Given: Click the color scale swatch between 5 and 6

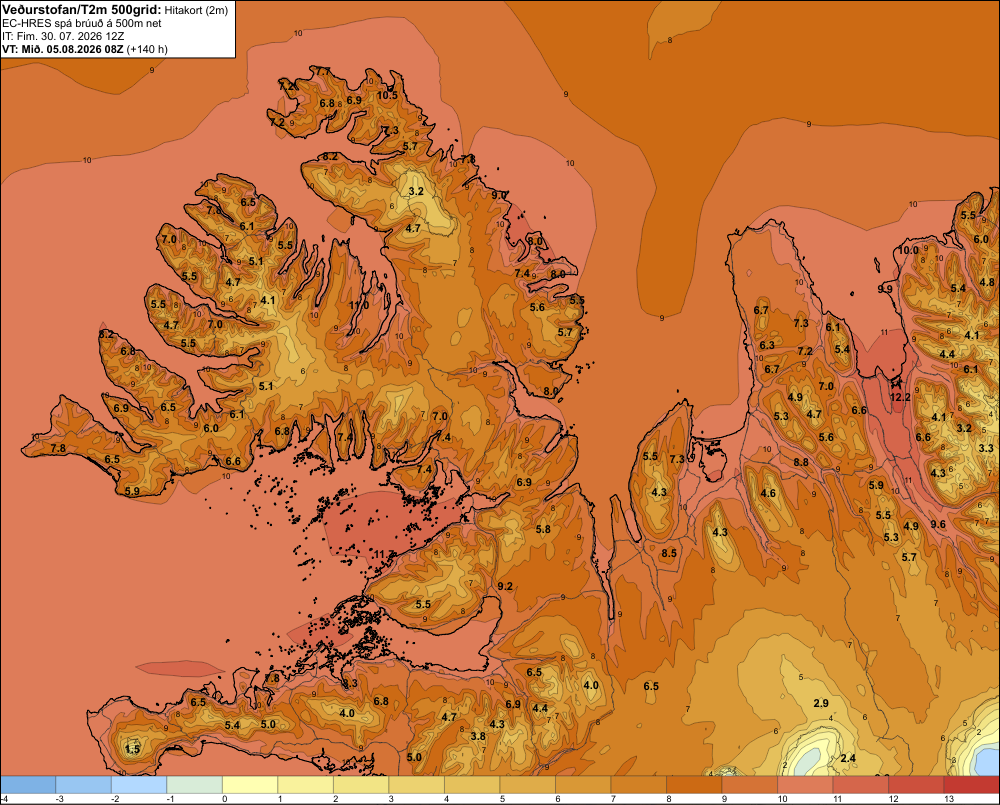Looking at the screenshot, I should 527,785.
